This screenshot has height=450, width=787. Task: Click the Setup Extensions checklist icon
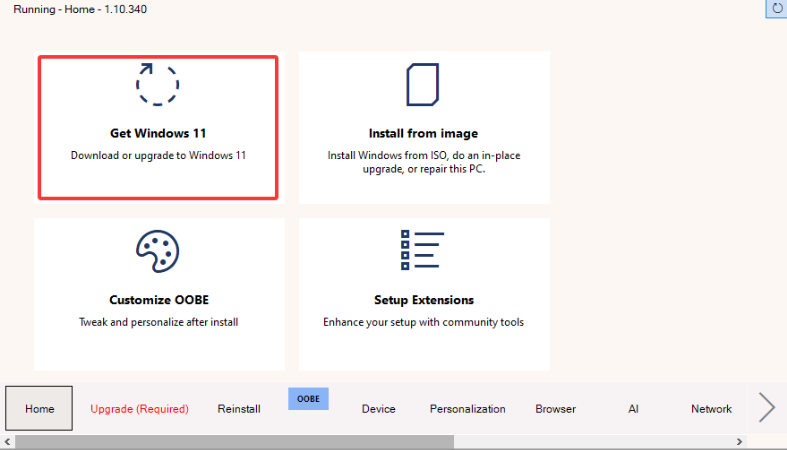point(422,250)
